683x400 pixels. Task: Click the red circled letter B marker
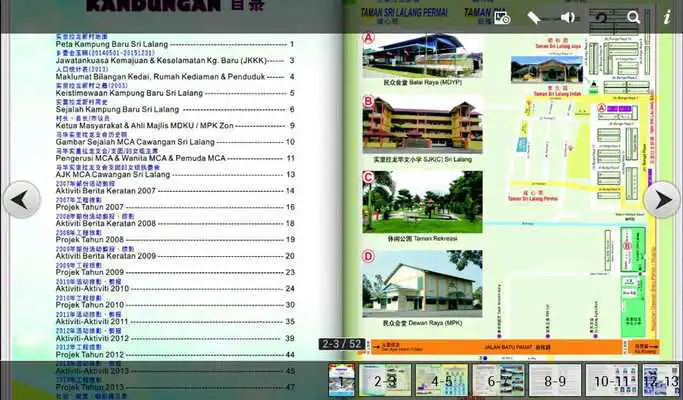pos(369,102)
